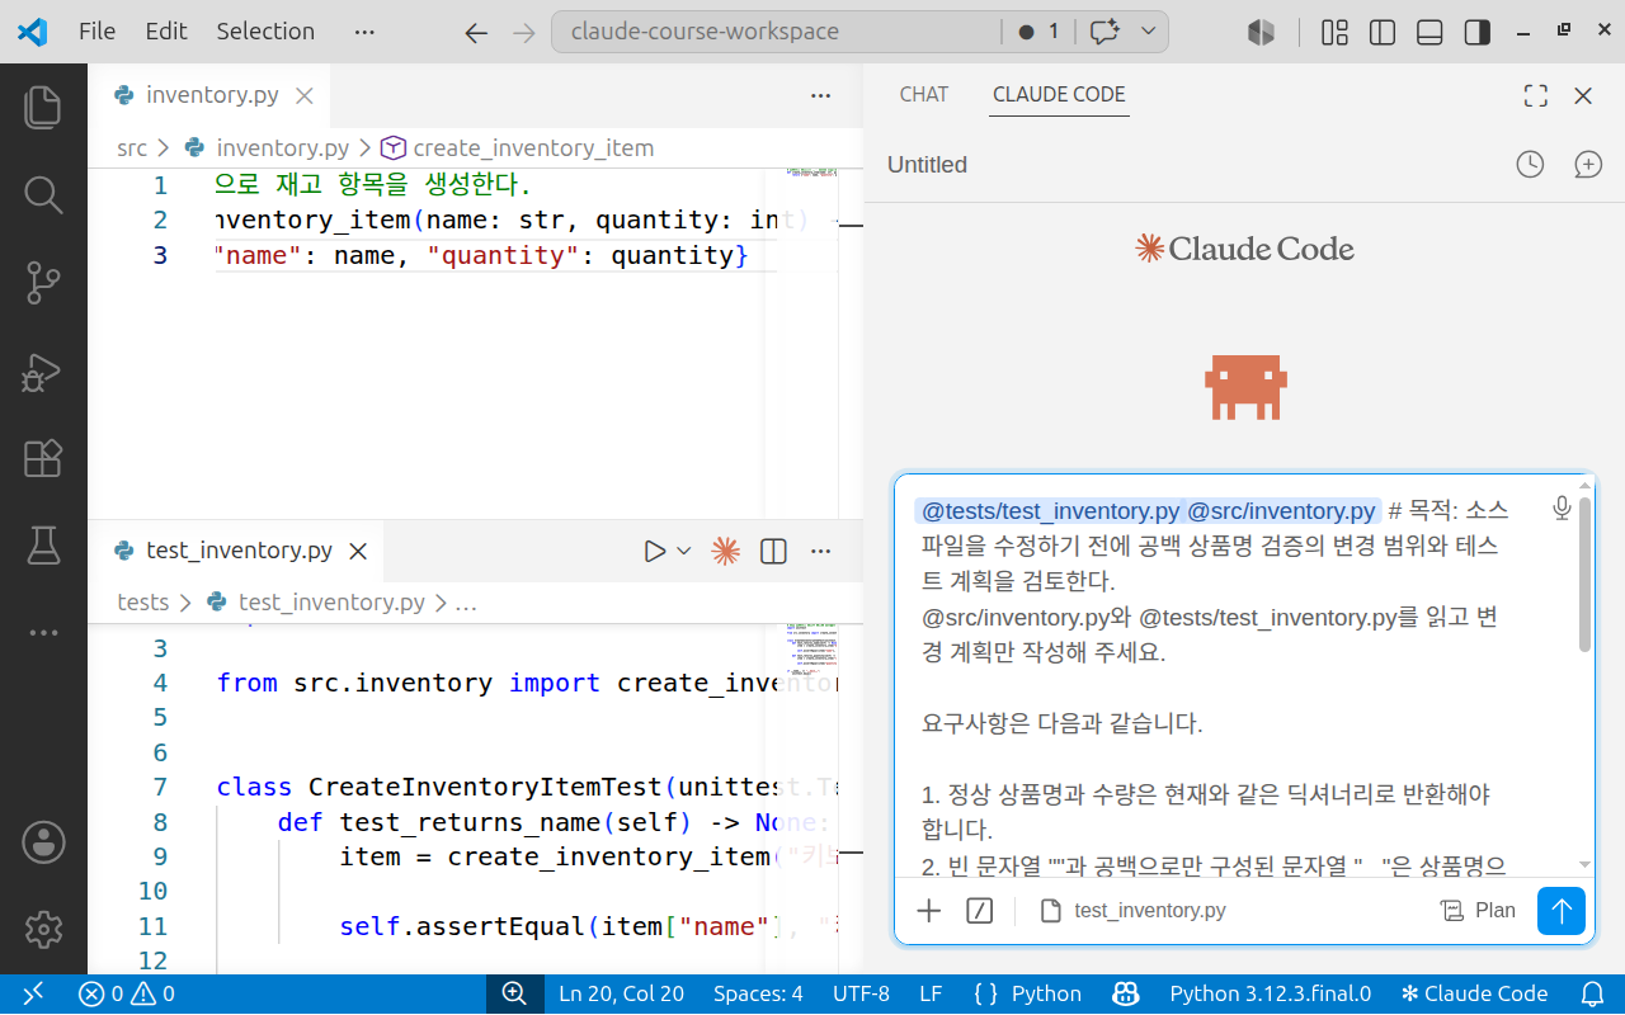The height and width of the screenshot is (1015, 1625).
Task: Open the Extensions view
Action: click(43, 459)
